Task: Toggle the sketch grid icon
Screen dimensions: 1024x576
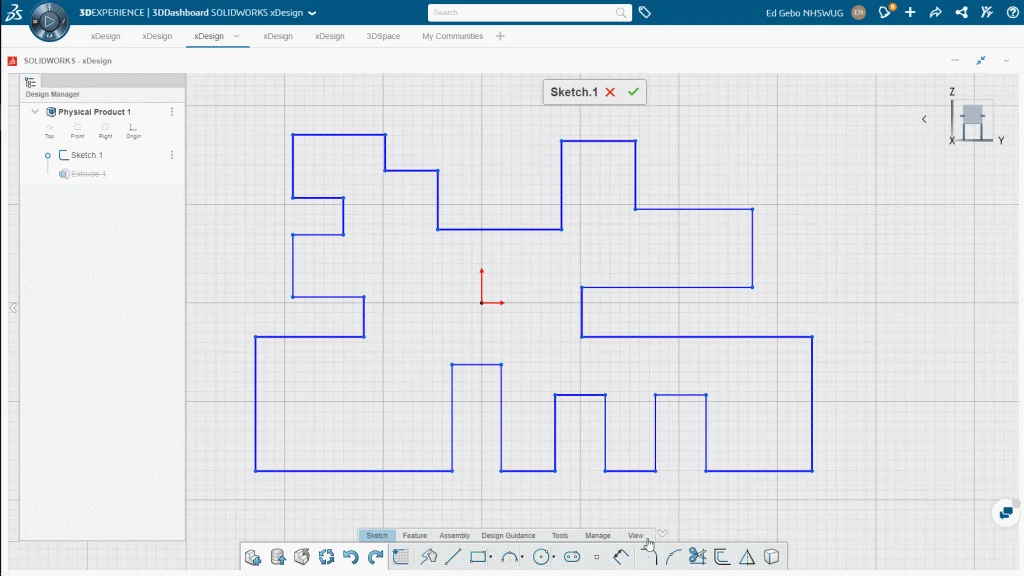Action: 402,557
